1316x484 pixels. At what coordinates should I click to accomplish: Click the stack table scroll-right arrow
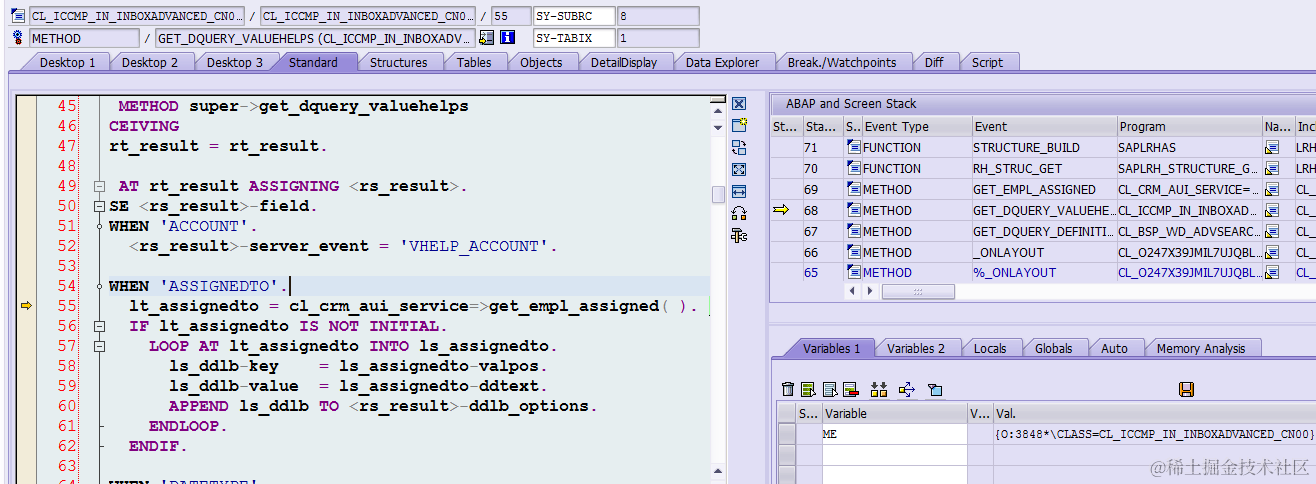tap(871, 291)
